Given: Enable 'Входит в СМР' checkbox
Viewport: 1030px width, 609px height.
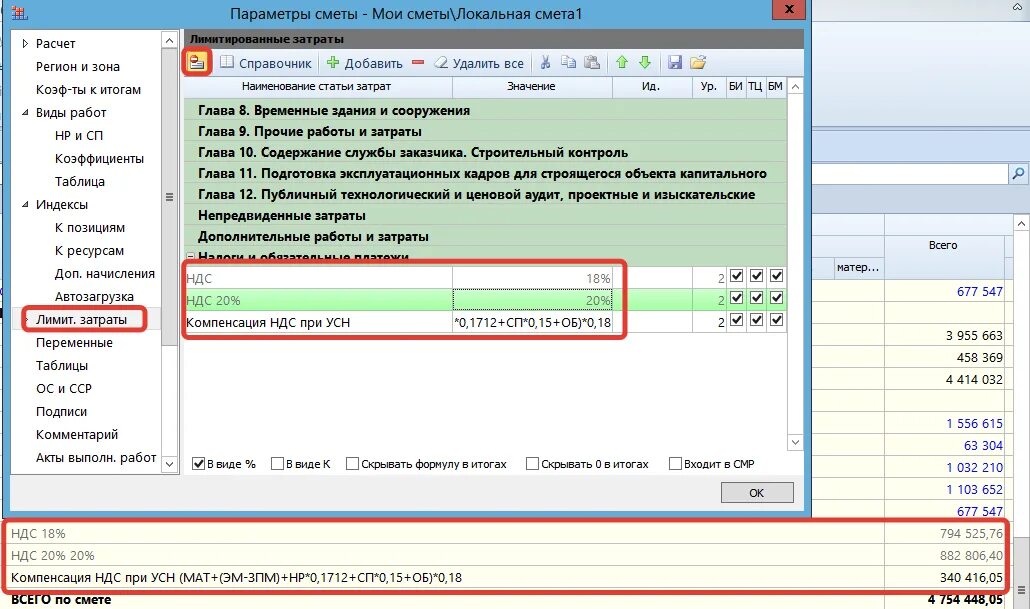Looking at the screenshot, I should (x=675, y=464).
